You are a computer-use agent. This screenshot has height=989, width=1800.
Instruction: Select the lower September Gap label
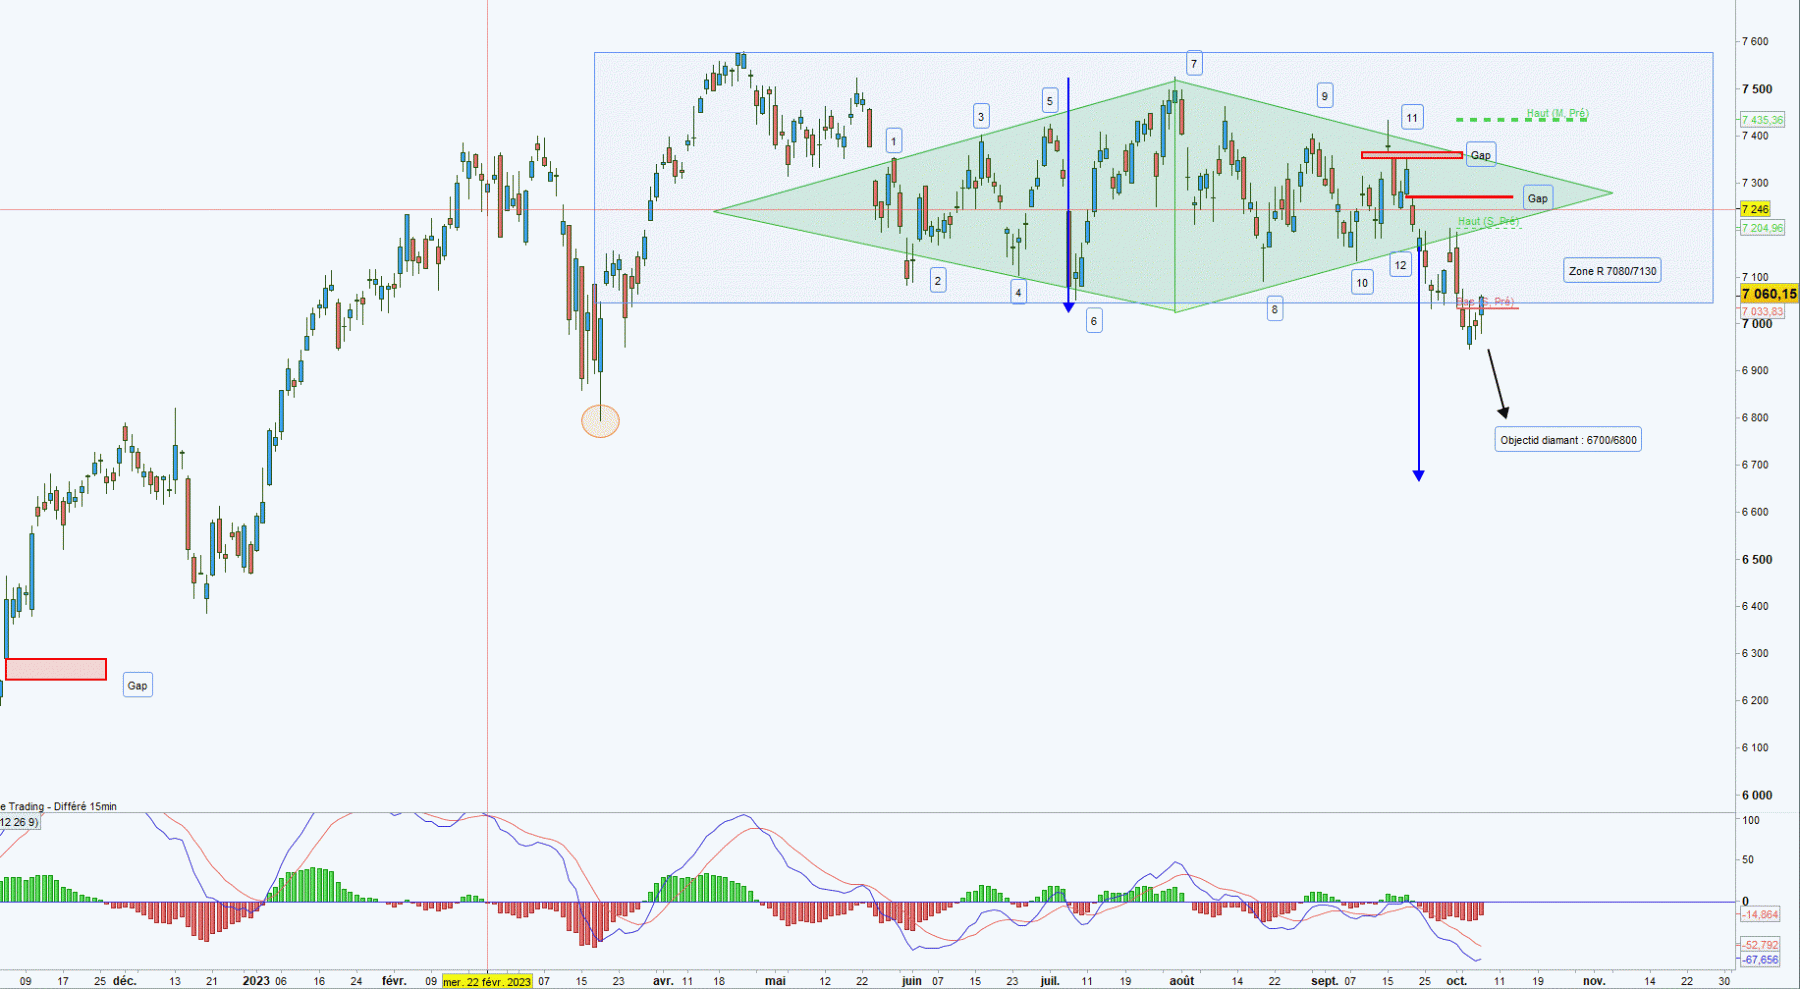[1537, 198]
